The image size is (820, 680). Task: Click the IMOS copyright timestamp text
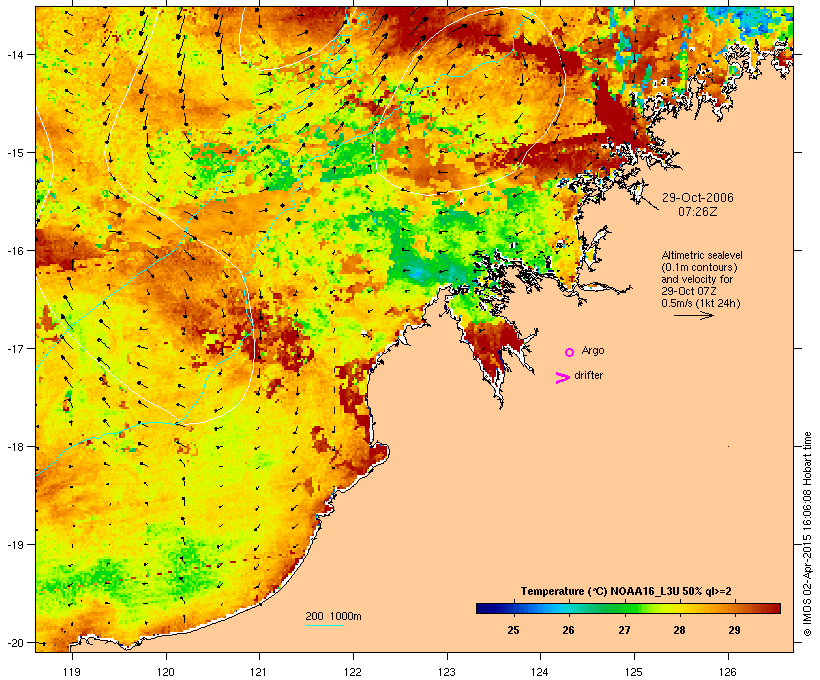(x=807, y=534)
